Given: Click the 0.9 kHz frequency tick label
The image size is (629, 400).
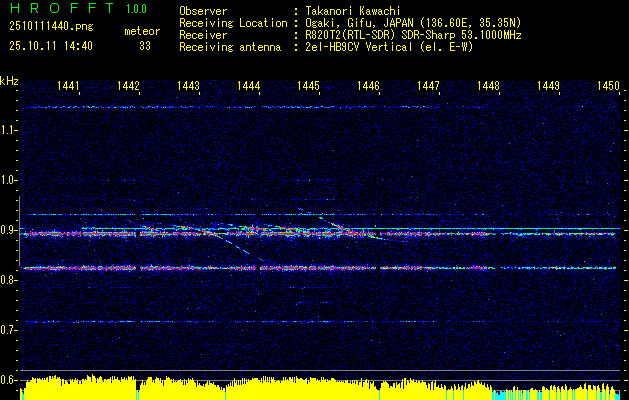Looking at the screenshot, I should point(8,230).
